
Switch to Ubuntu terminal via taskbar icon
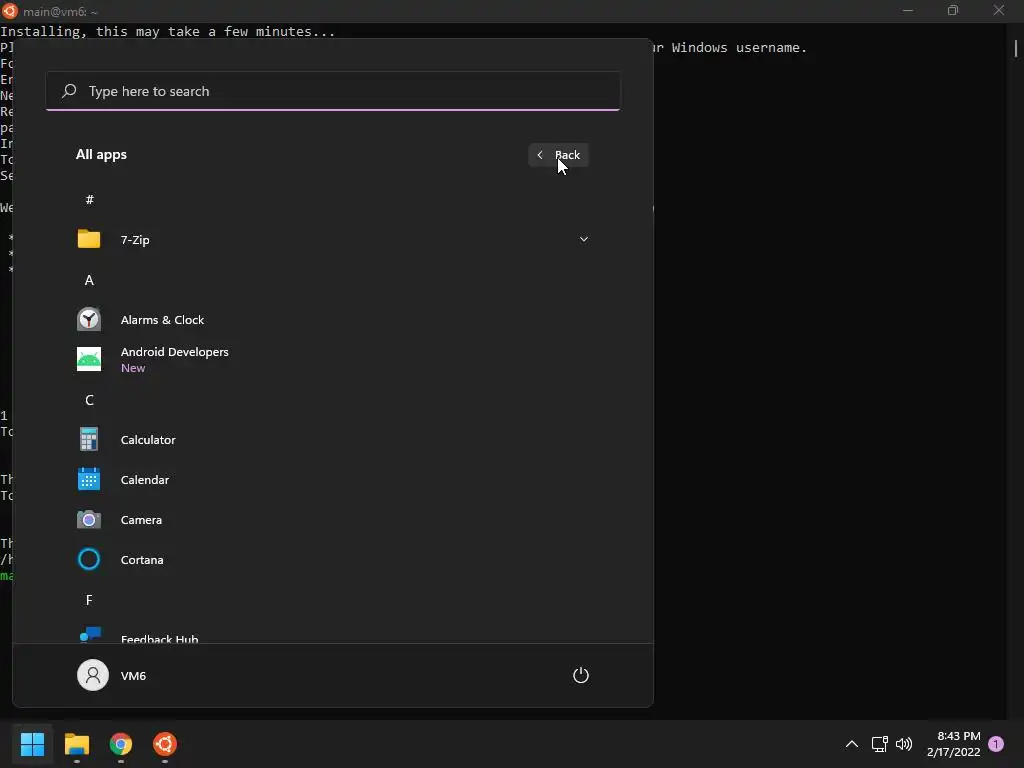pyautogui.click(x=165, y=744)
